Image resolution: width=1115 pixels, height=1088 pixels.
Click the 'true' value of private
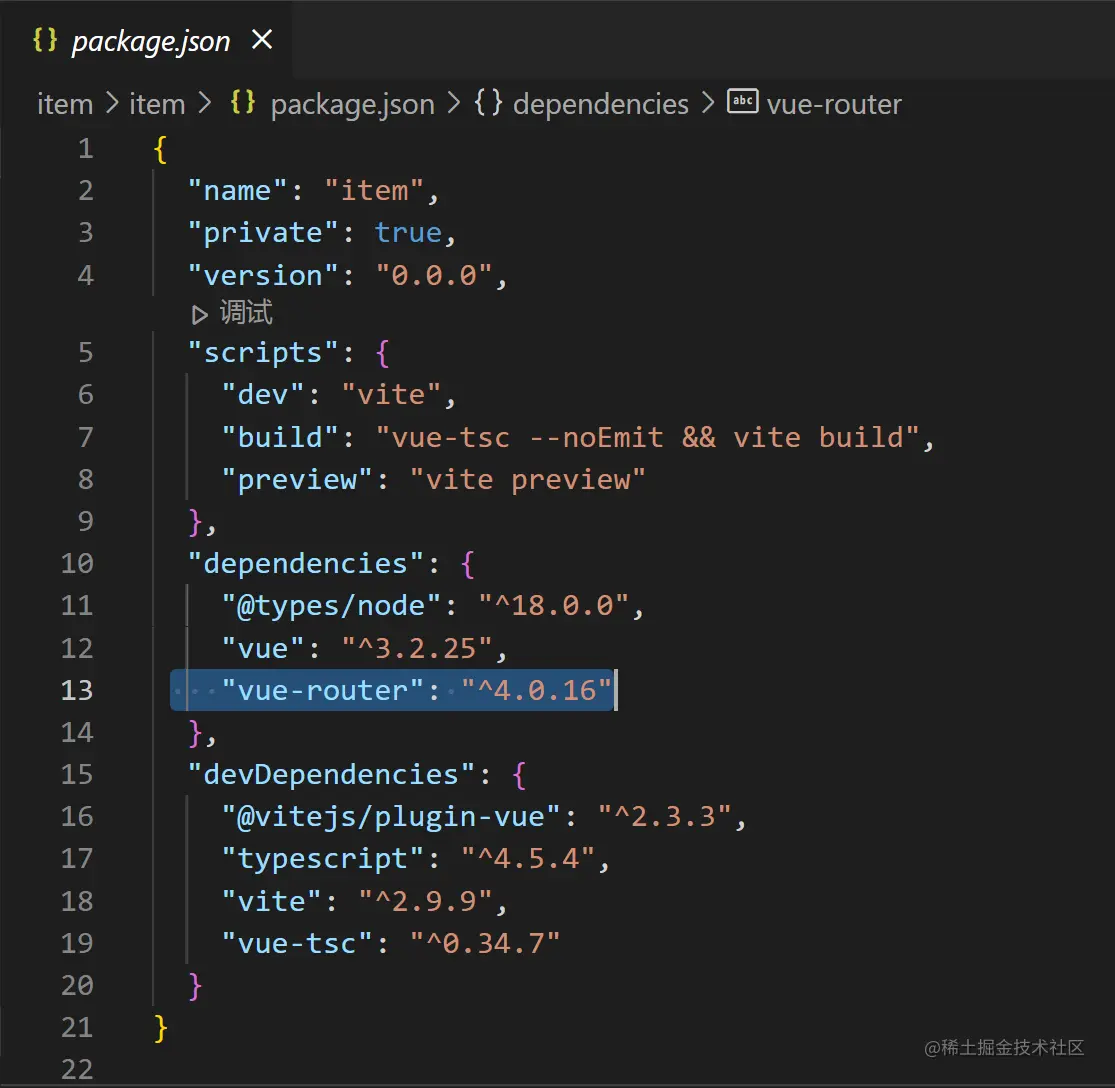pyautogui.click(x=408, y=233)
